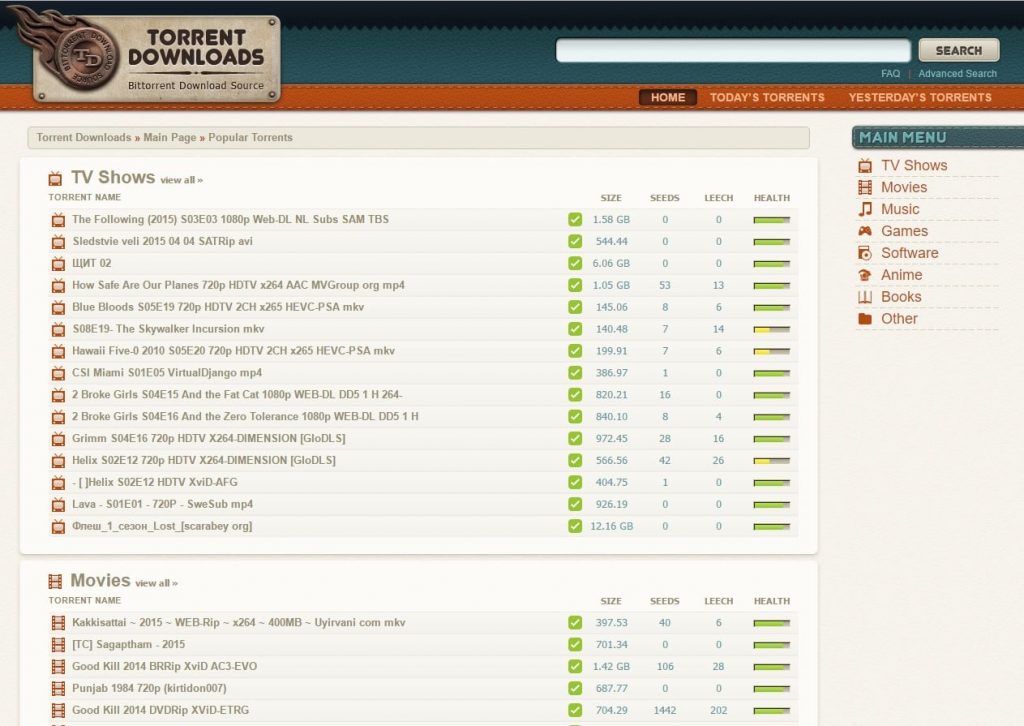Open - [ ]Helix S02E12 HDTV XviD-AFG torrent
Image resolution: width=1024 pixels, height=726 pixels.
pos(155,482)
